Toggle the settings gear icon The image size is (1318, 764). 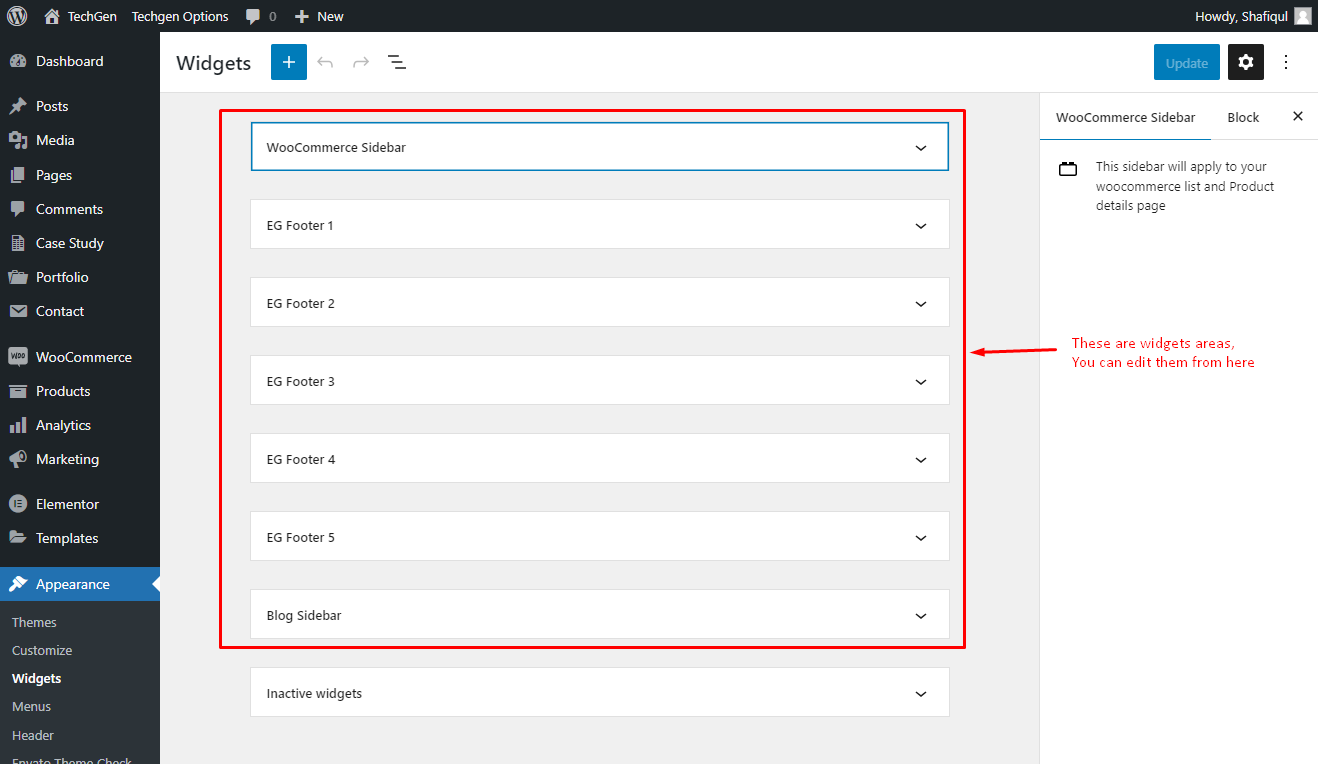1245,62
